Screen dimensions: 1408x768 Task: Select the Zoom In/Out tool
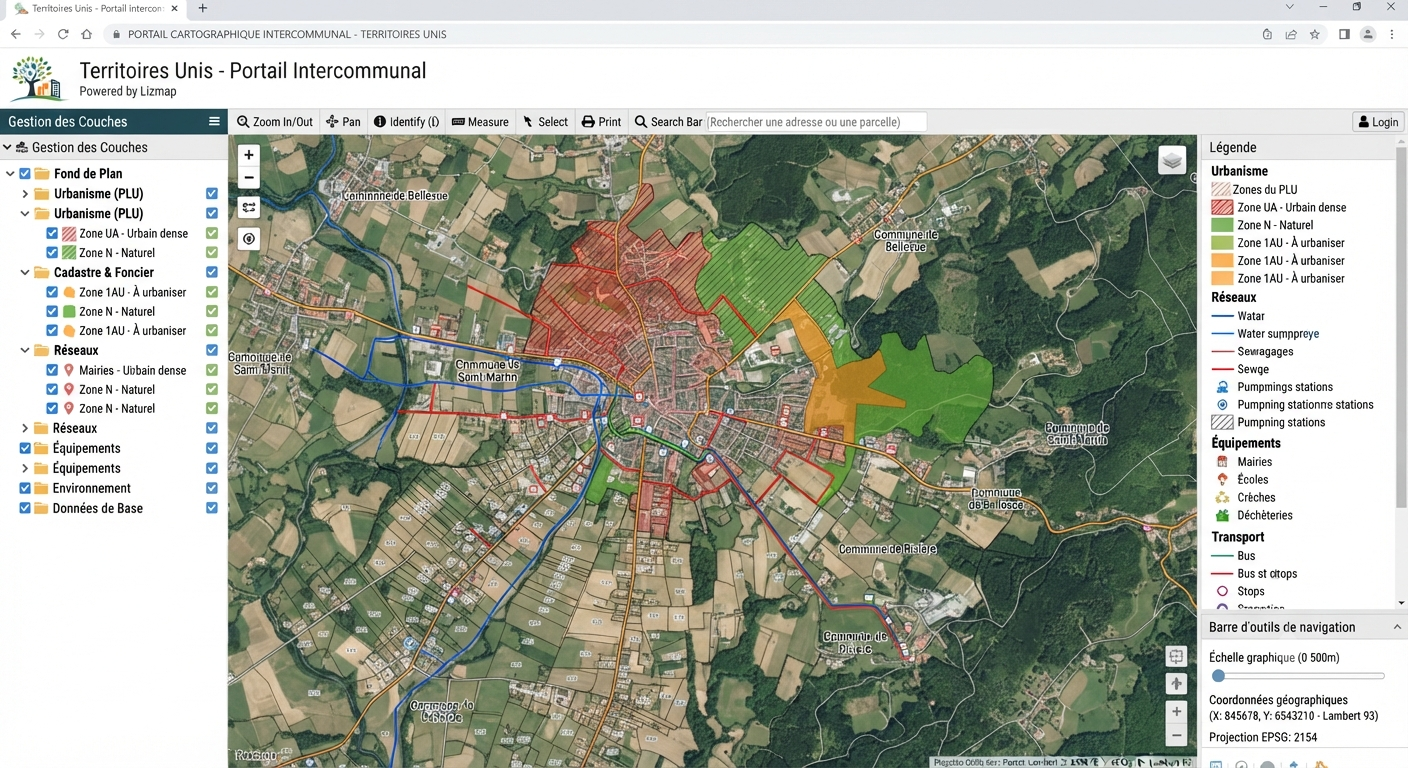tap(275, 122)
